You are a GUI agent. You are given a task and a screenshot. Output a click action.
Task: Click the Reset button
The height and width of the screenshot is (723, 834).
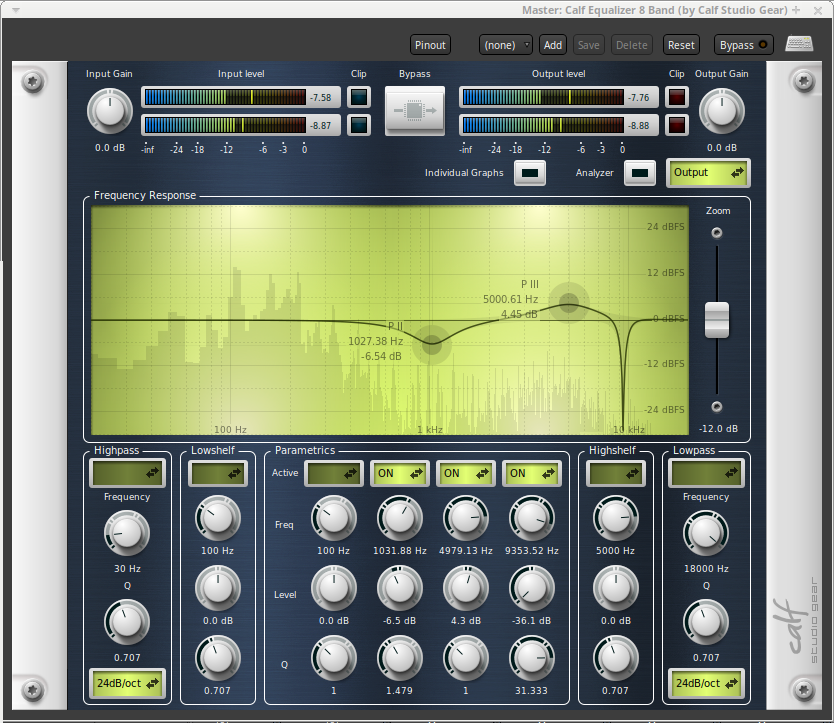681,44
